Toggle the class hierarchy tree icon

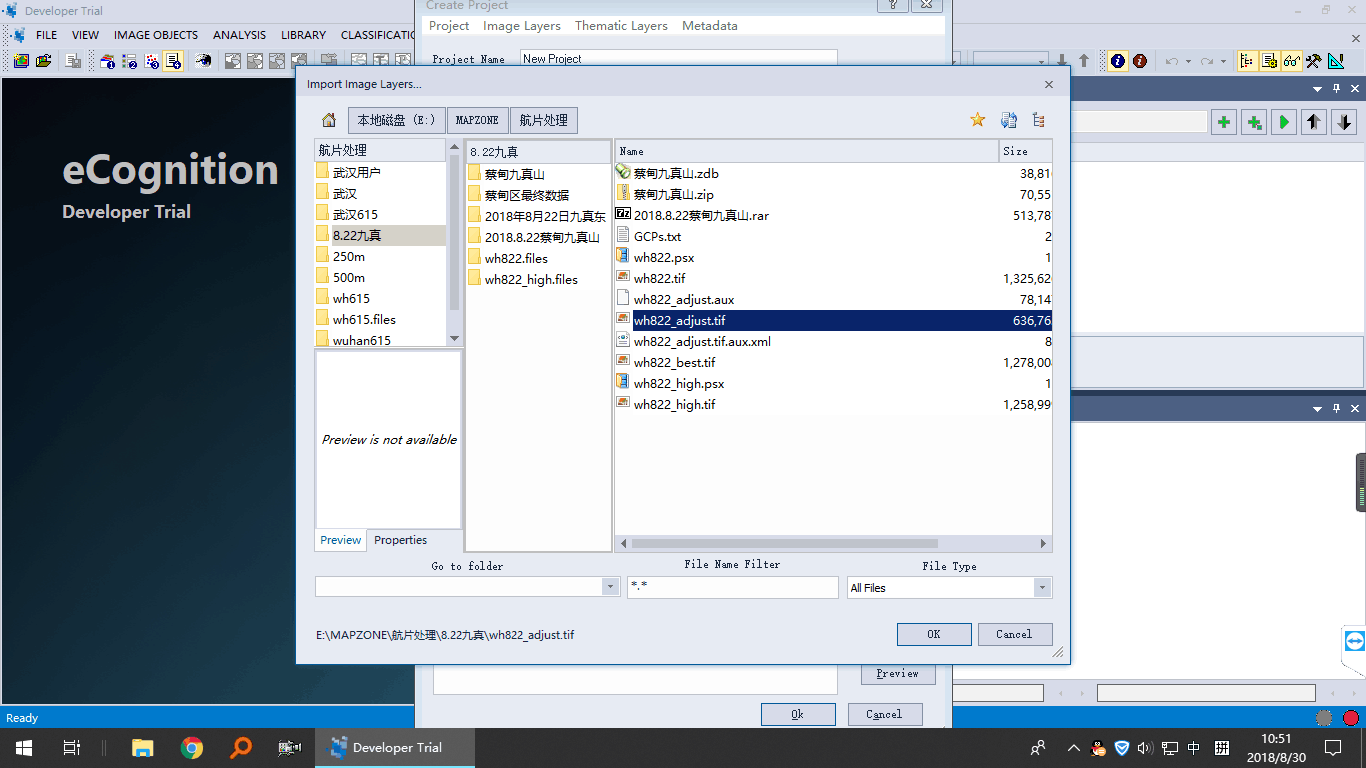tap(1247, 61)
